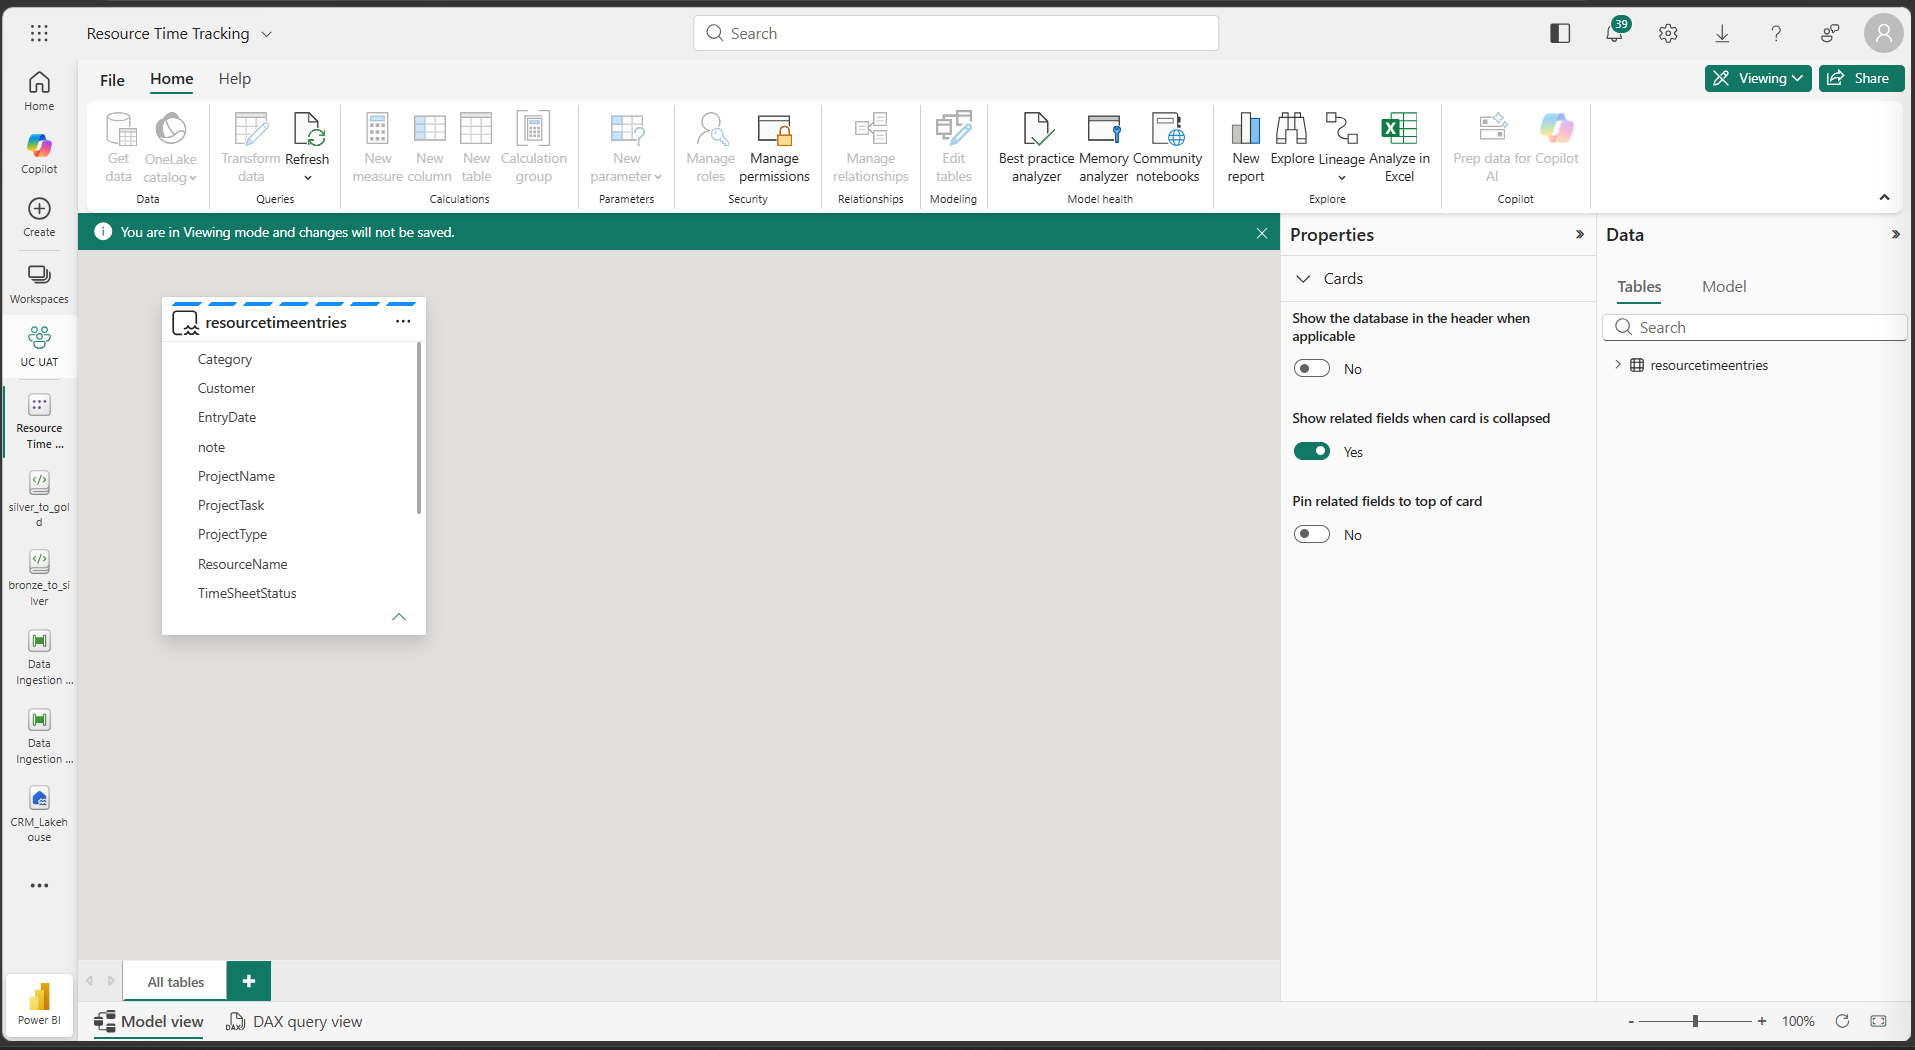Toggle pin related fields to top

pyautogui.click(x=1311, y=534)
